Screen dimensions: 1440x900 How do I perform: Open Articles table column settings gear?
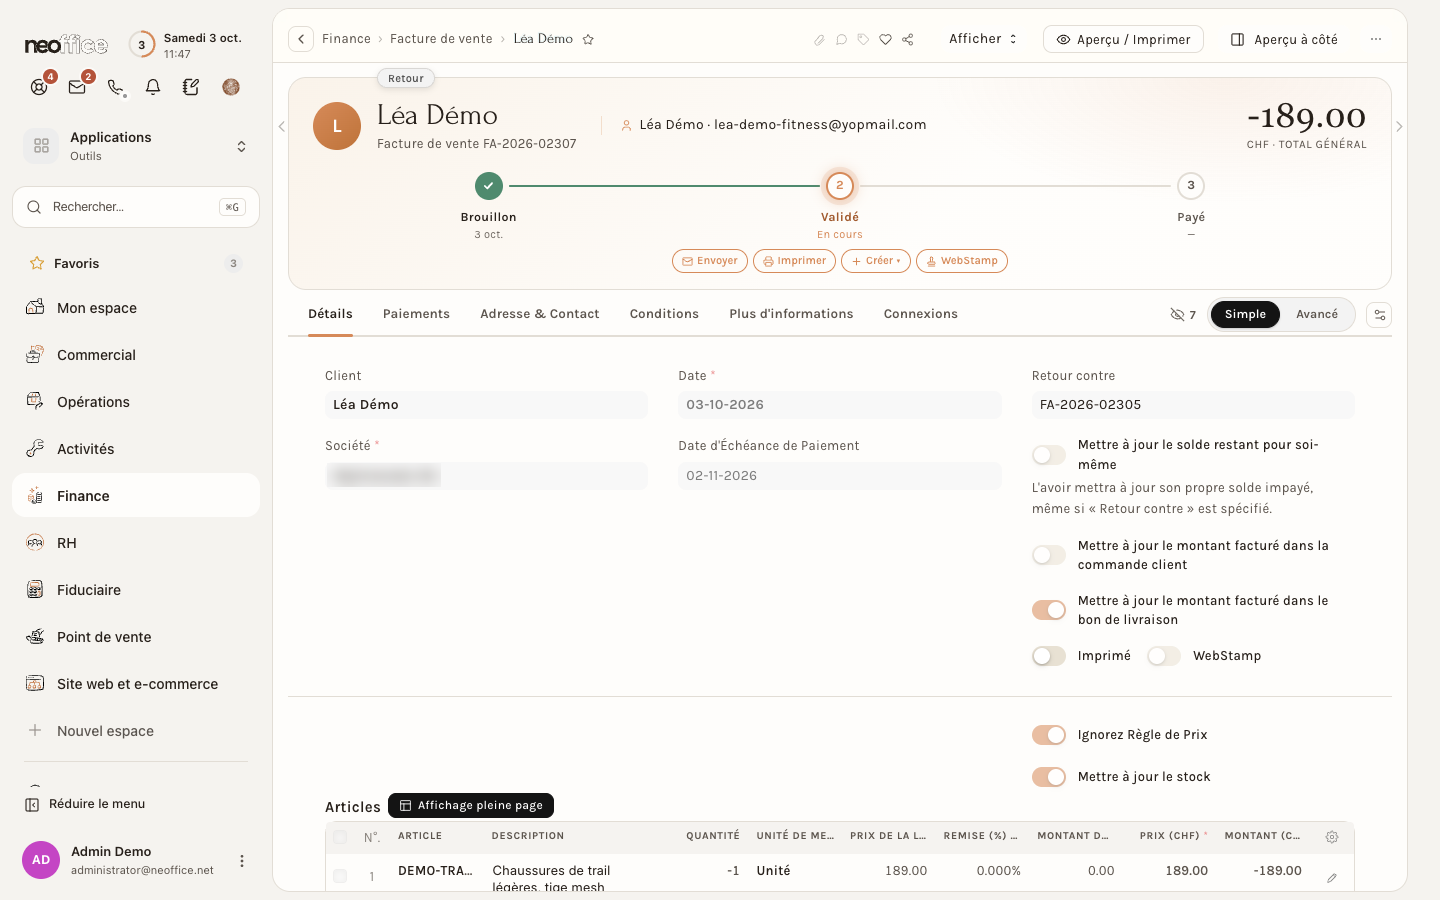1332,837
